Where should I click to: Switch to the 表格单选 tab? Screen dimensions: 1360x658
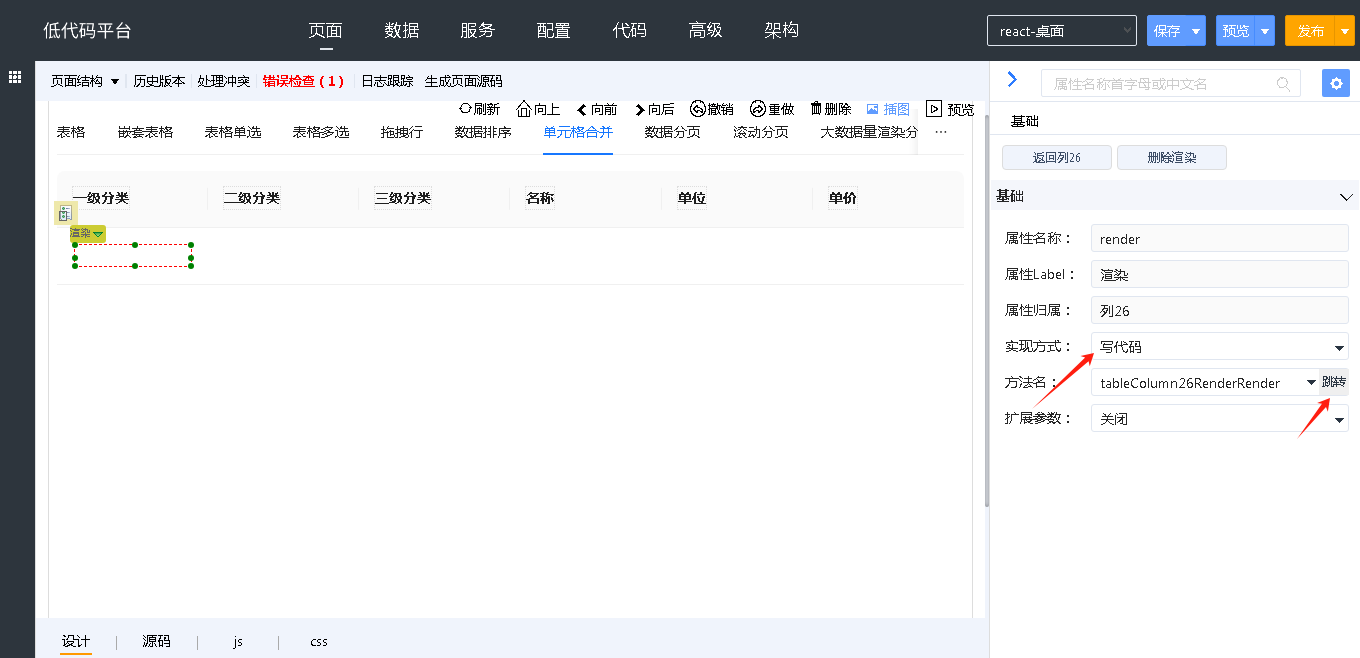pyautogui.click(x=233, y=132)
